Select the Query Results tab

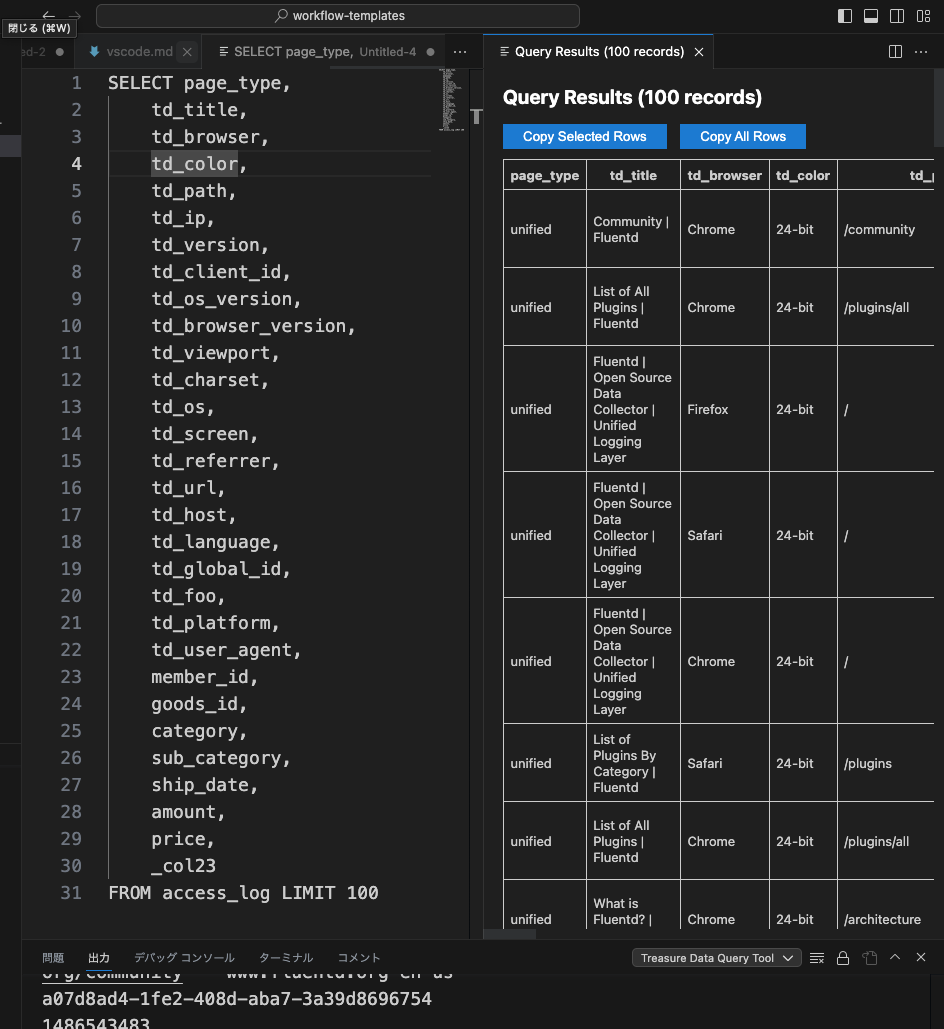(598, 52)
